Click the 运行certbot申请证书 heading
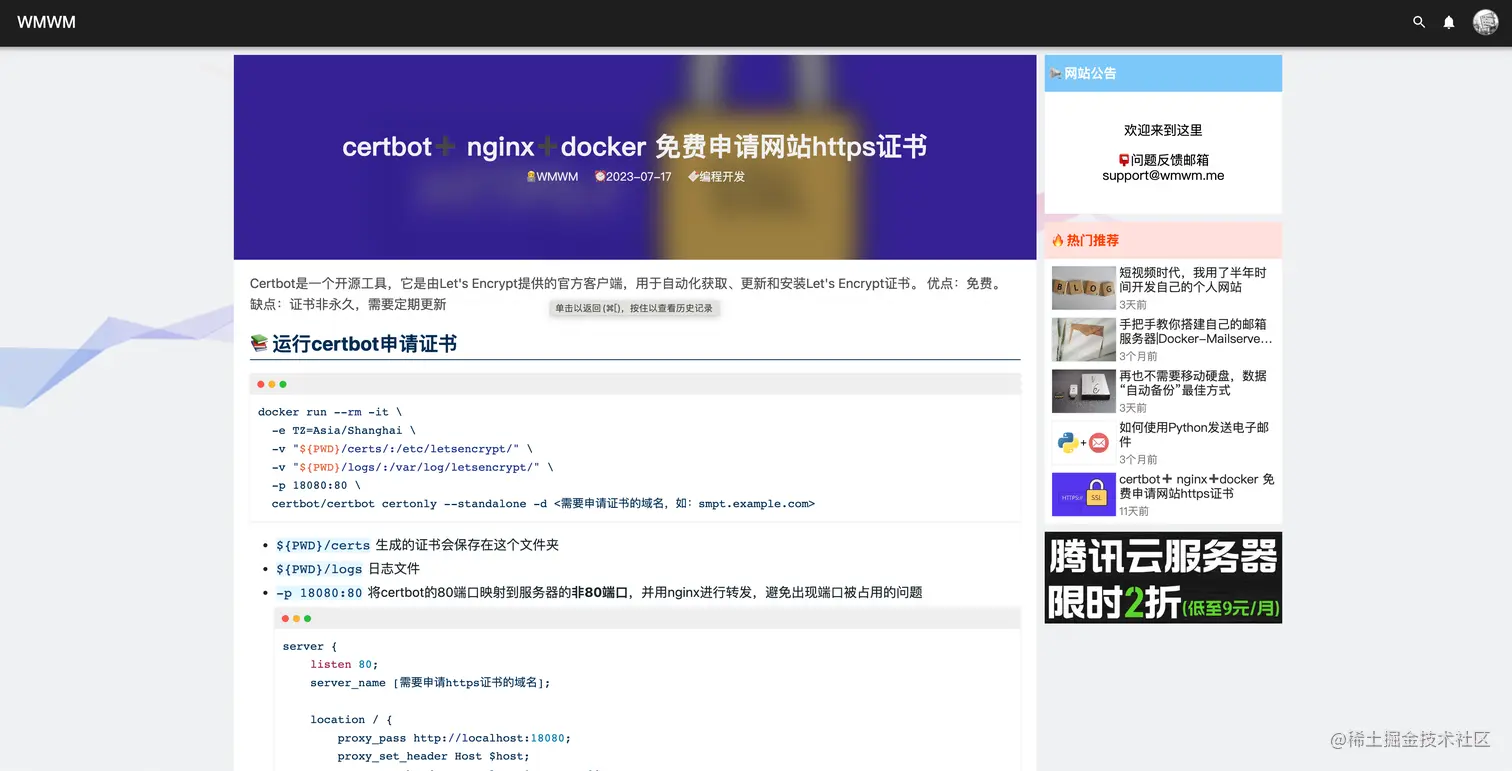The height and width of the screenshot is (771, 1512). 364,343
